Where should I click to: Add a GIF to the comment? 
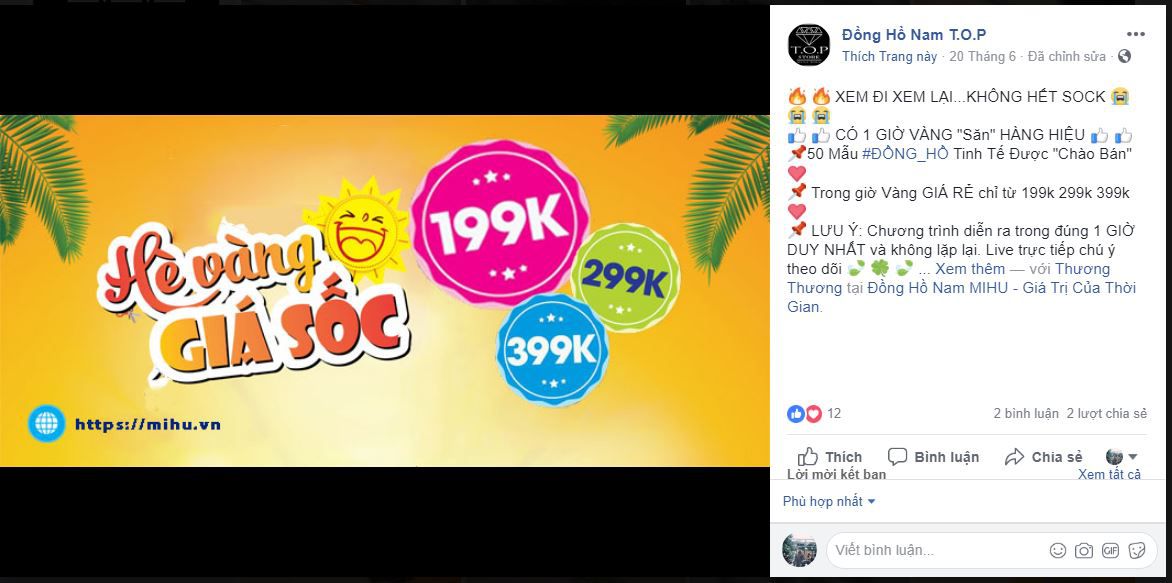(1110, 551)
